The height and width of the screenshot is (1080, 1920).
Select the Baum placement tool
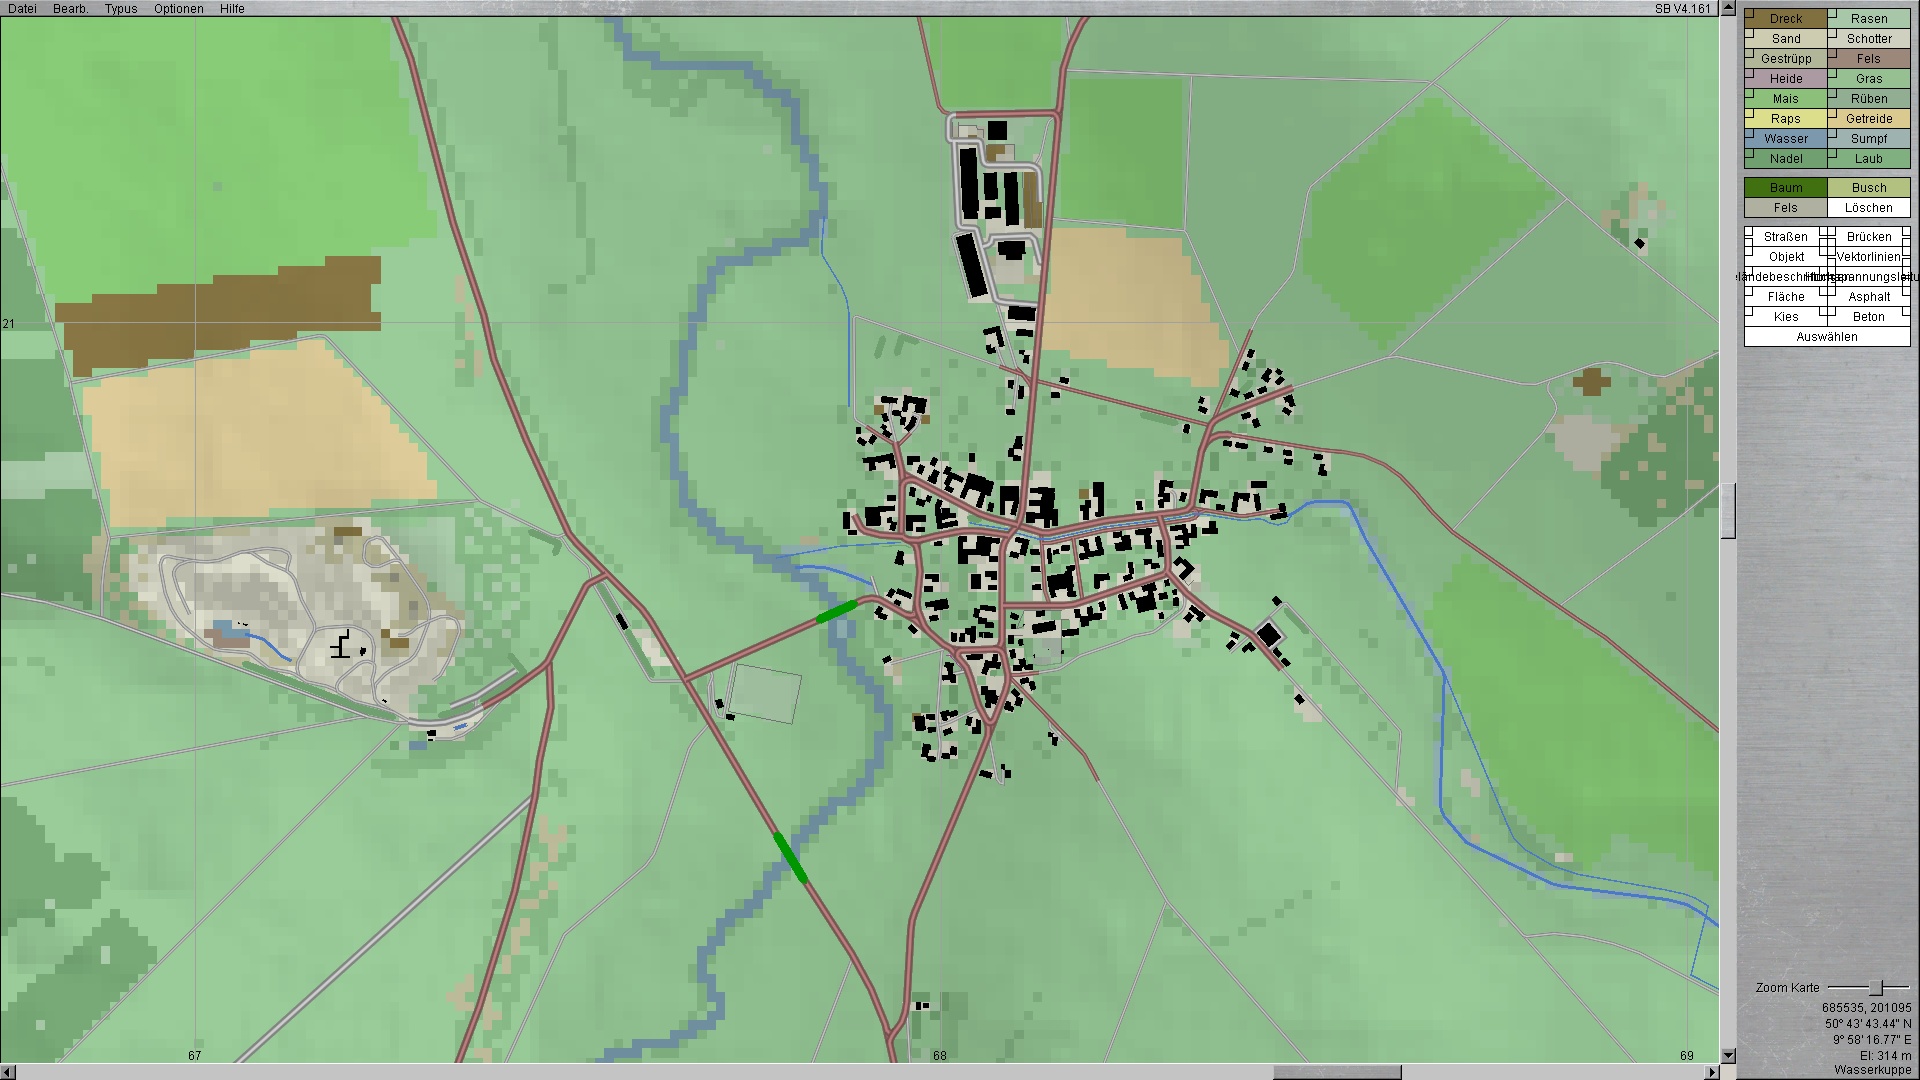tap(1785, 187)
